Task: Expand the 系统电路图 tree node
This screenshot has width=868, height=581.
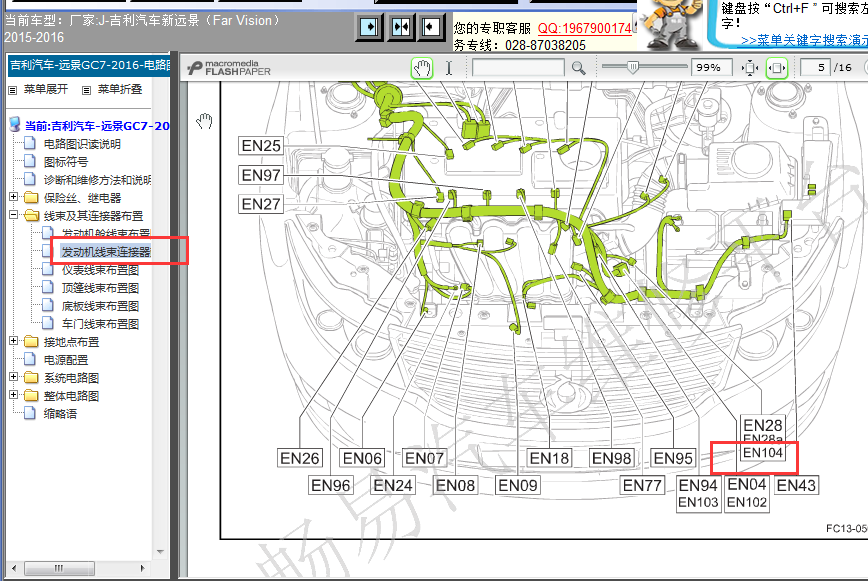Action: (x=13, y=377)
